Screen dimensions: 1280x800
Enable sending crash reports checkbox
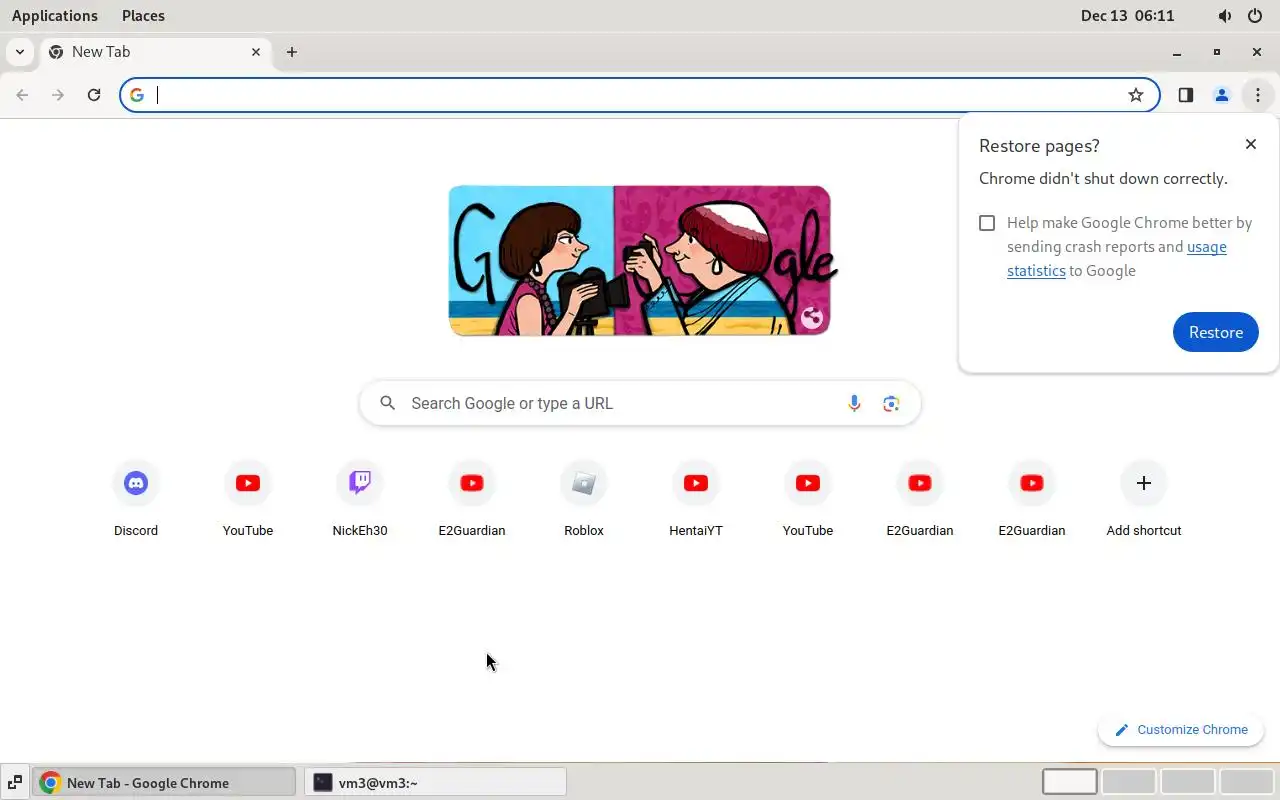point(987,223)
